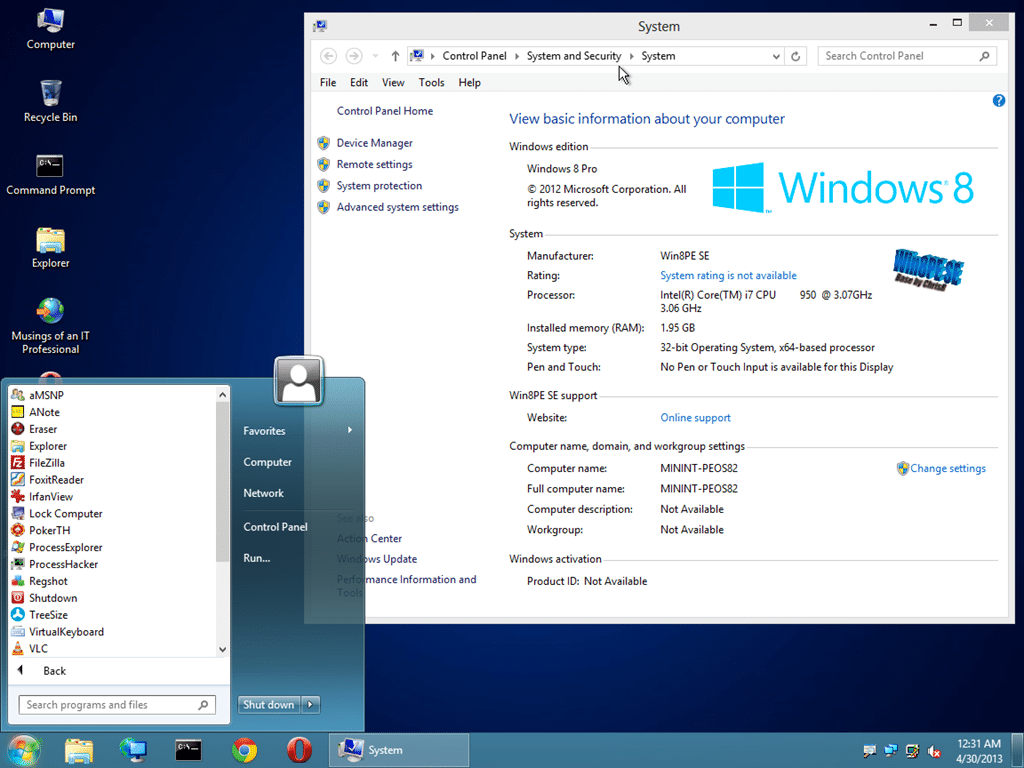Launch Opera browser from taskbar
Viewport: 1024px width, 768px height.
pos(298,750)
